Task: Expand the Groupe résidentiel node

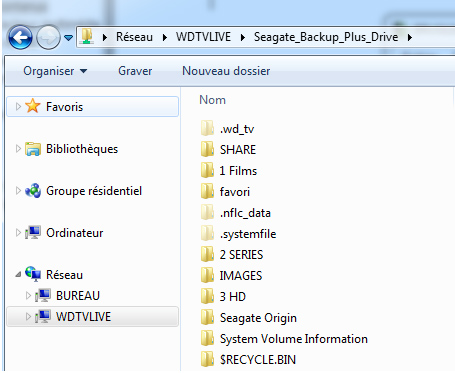Action: click(x=18, y=191)
